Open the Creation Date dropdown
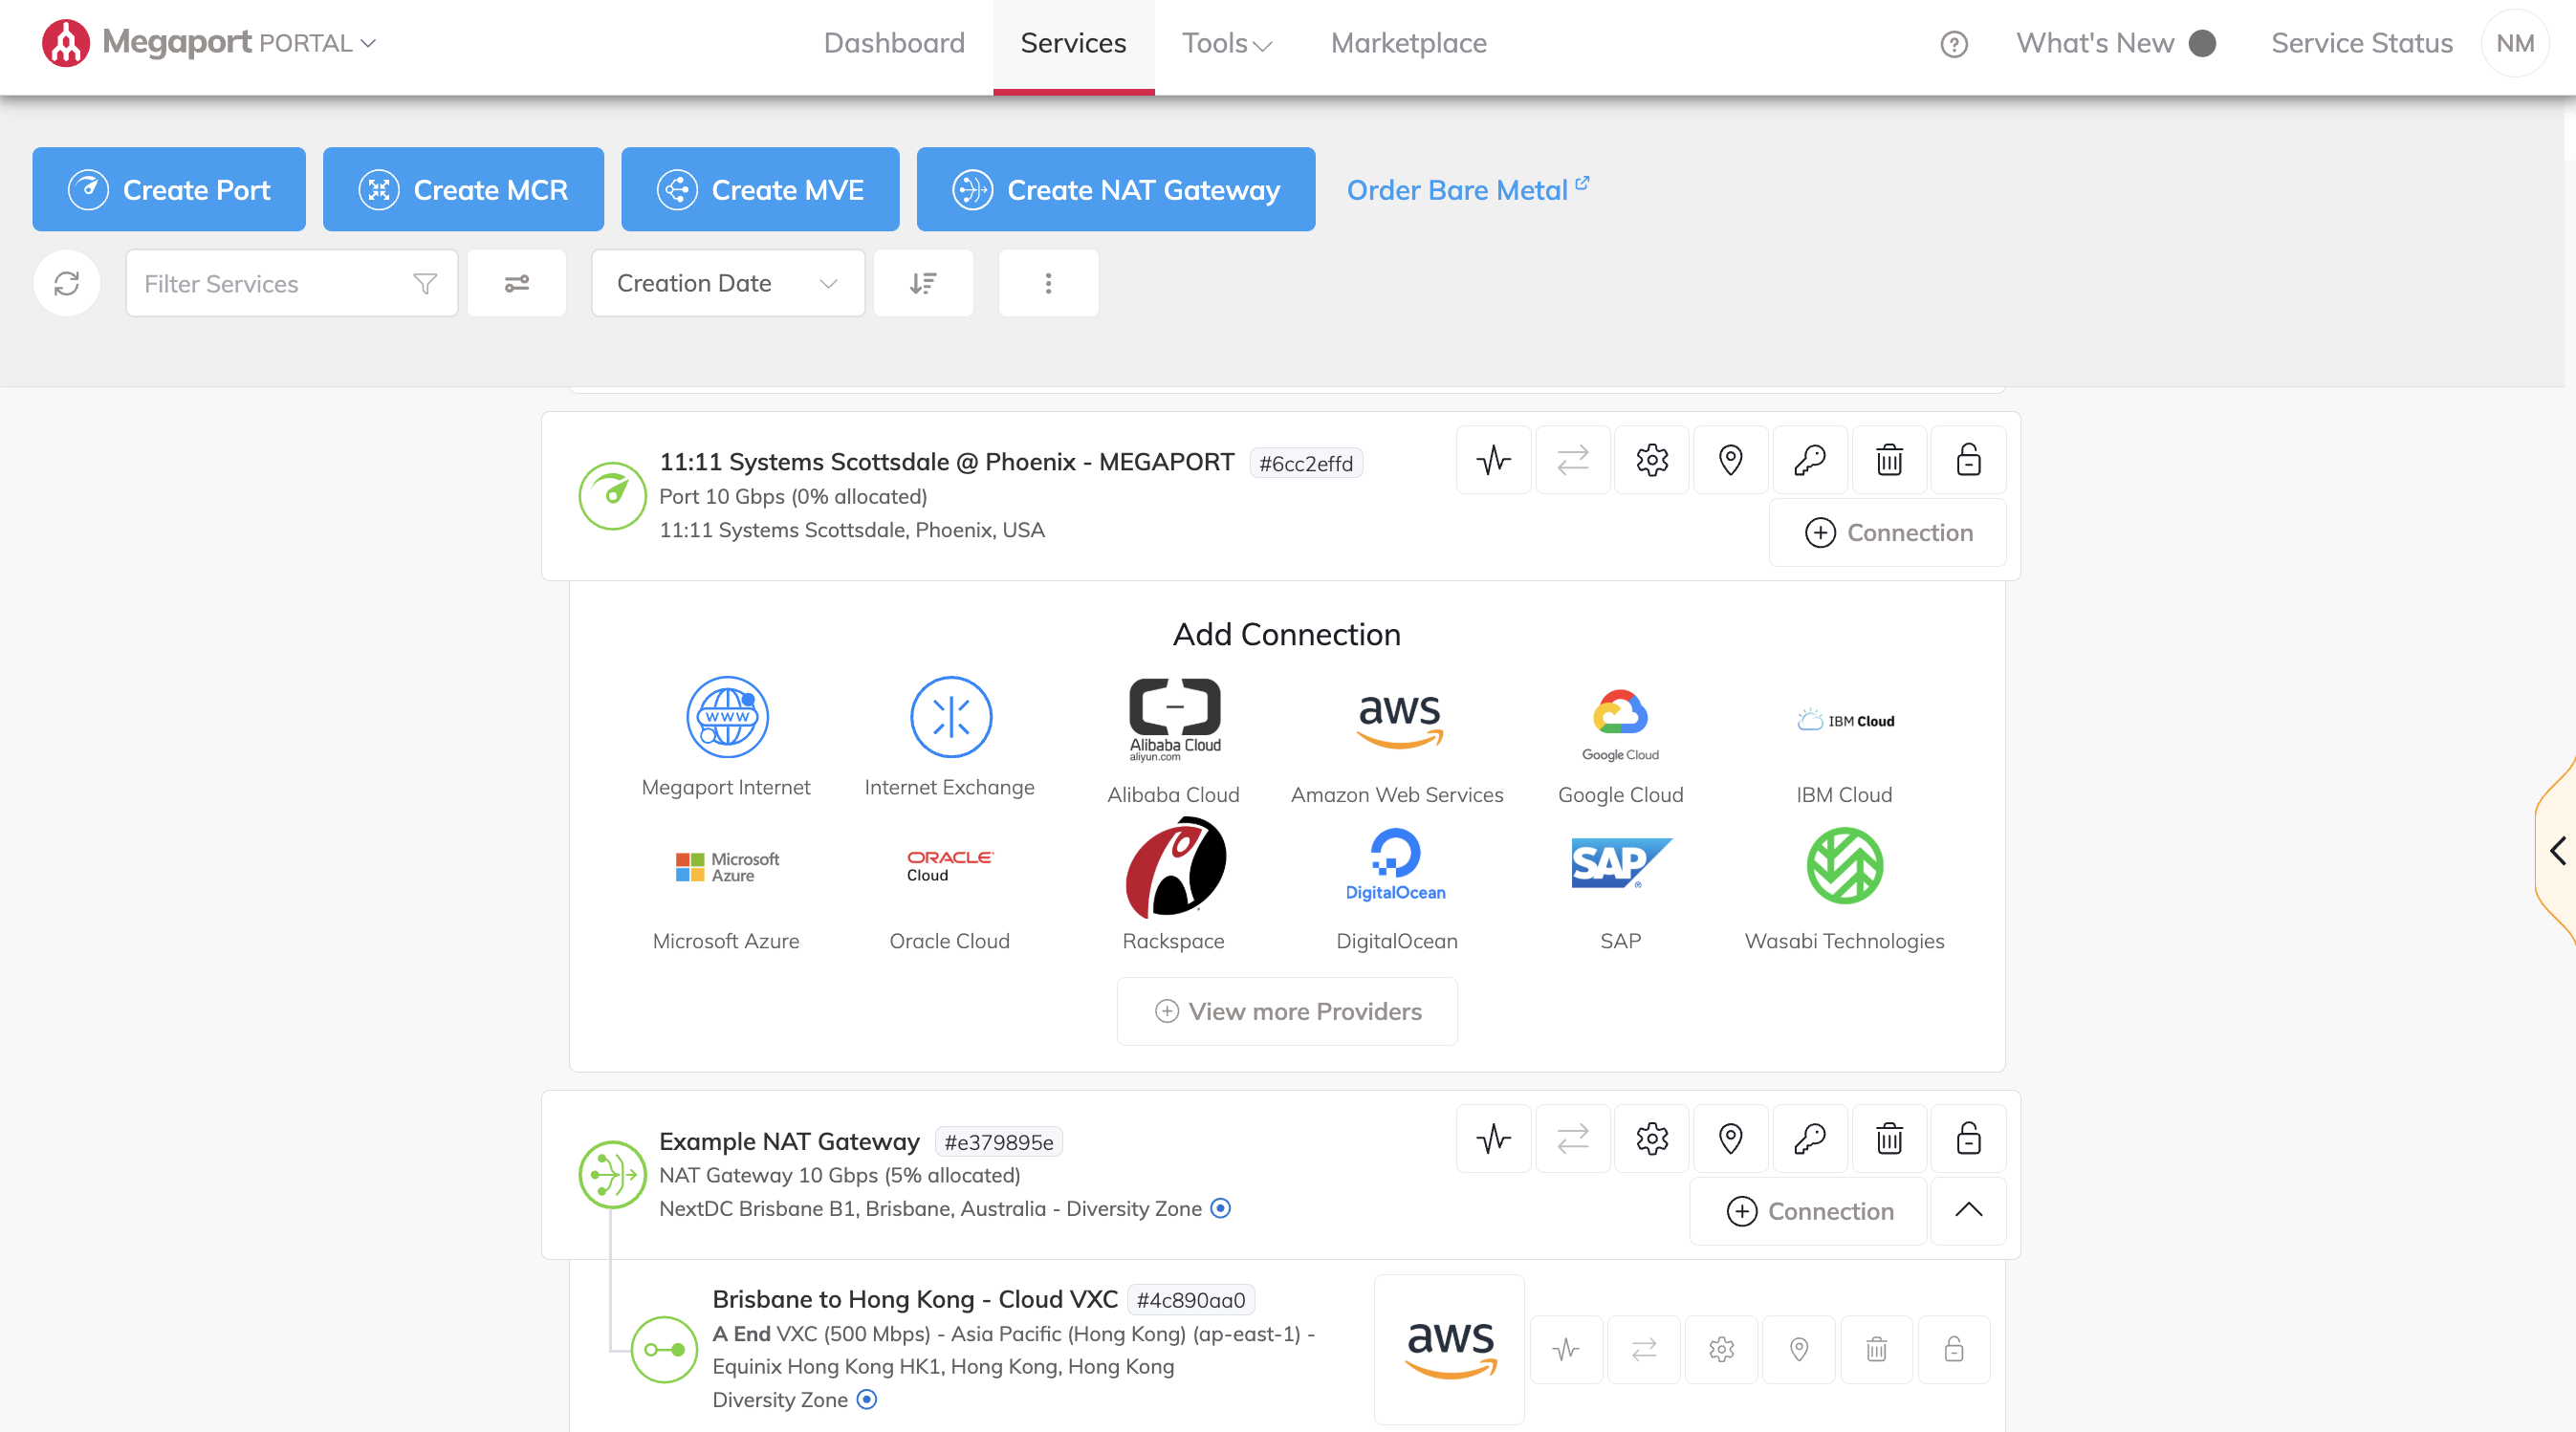This screenshot has width=2576, height=1432. point(727,283)
